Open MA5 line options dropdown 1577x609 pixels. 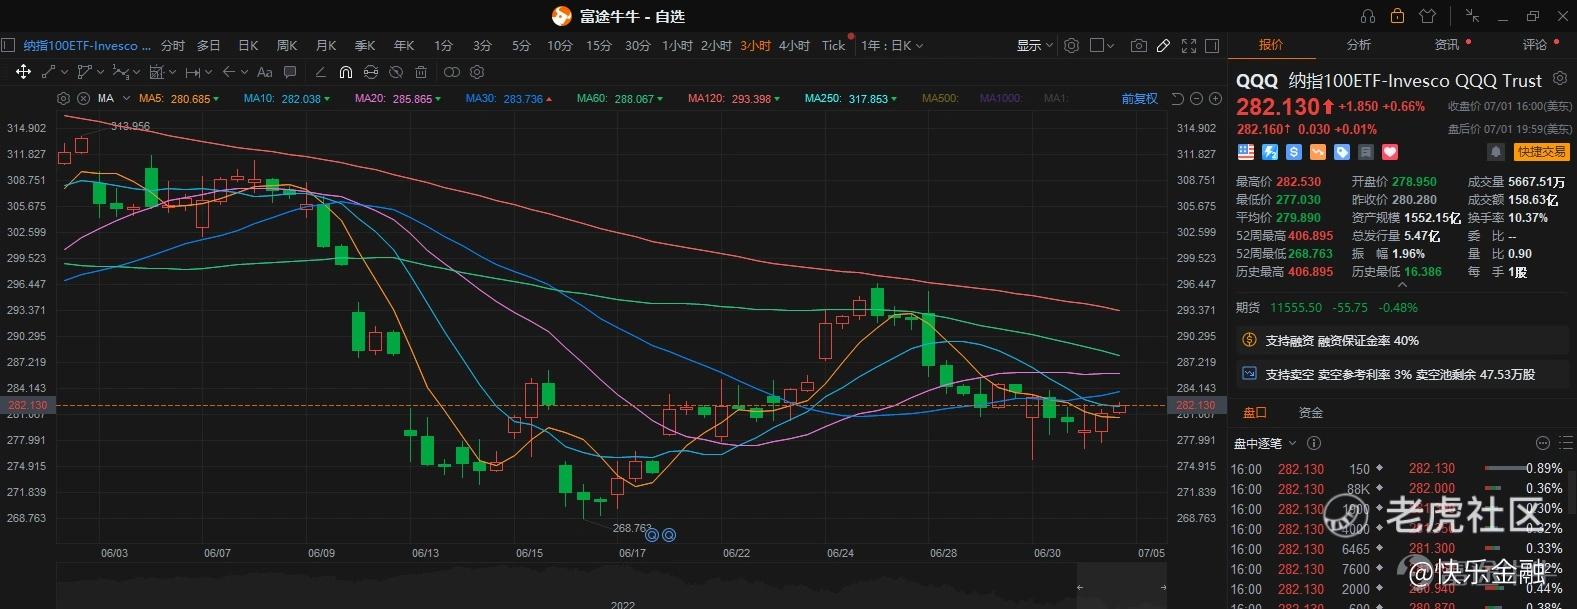216,99
